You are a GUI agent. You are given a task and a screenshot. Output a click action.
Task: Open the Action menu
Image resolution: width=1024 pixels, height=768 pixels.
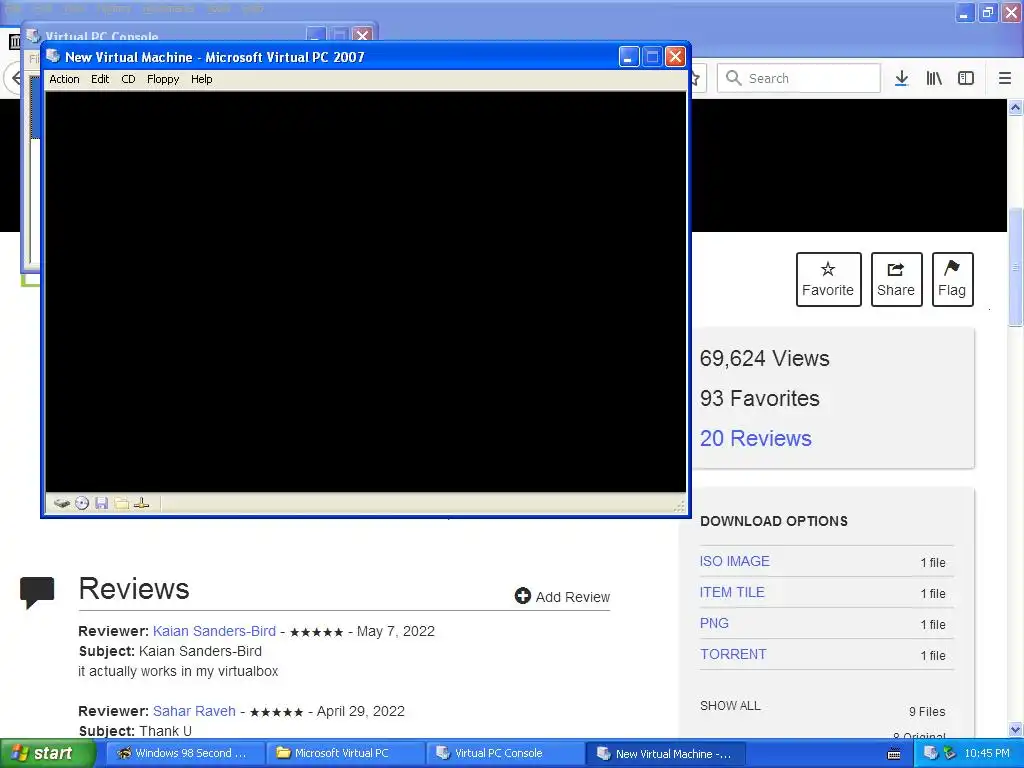[x=64, y=79]
